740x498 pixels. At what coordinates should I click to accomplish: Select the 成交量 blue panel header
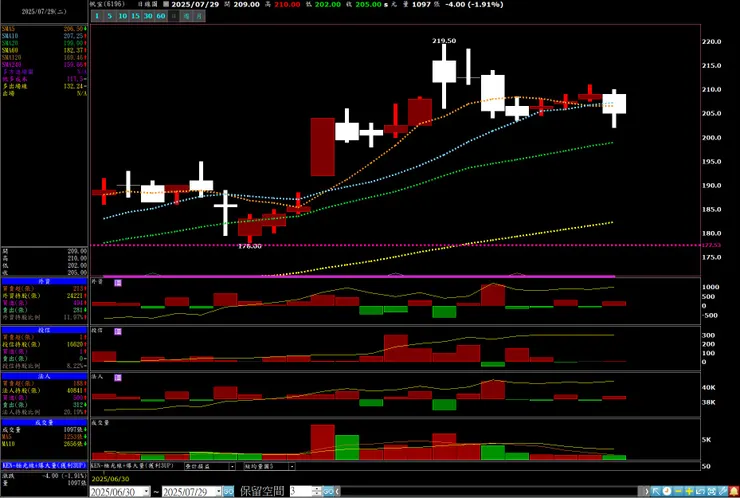(44, 422)
